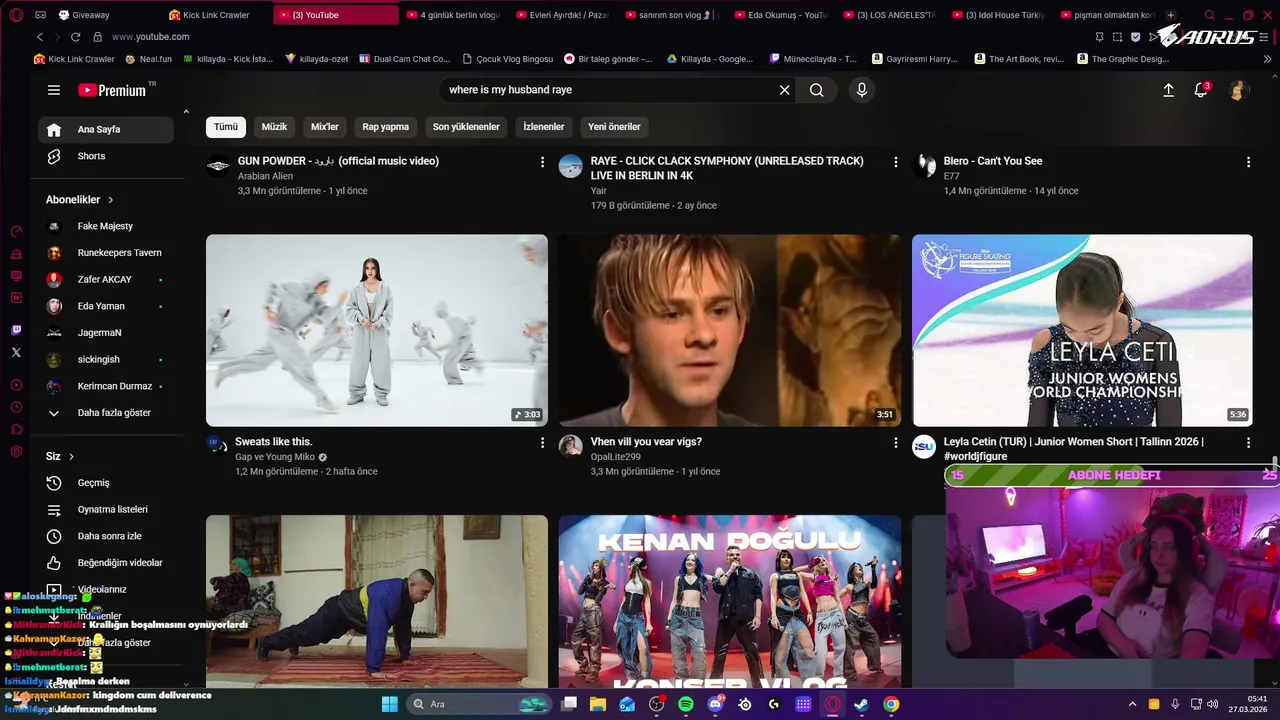Open more options for Blero Can't You See
The height and width of the screenshot is (720, 1280).
pyautogui.click(x=1248, y=162)
